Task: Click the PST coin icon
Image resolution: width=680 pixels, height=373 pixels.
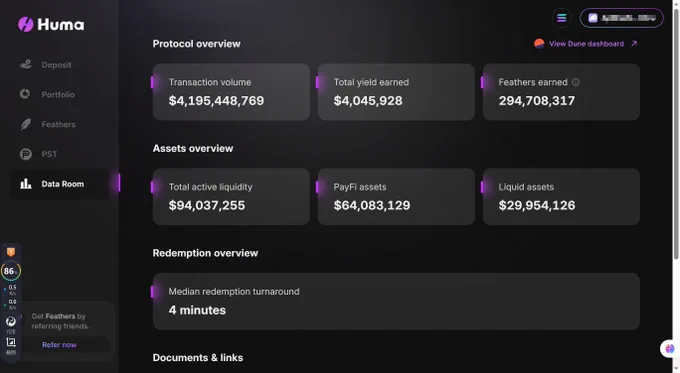Action: (26, 154)
